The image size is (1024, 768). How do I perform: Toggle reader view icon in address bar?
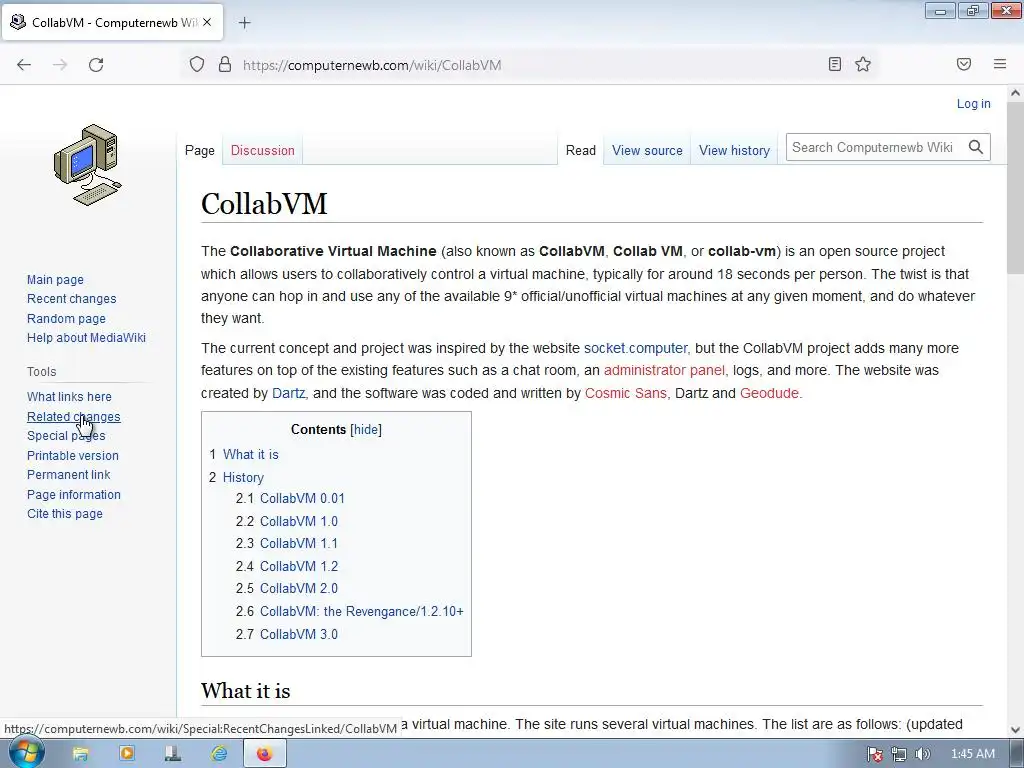(x=835, y=64)
